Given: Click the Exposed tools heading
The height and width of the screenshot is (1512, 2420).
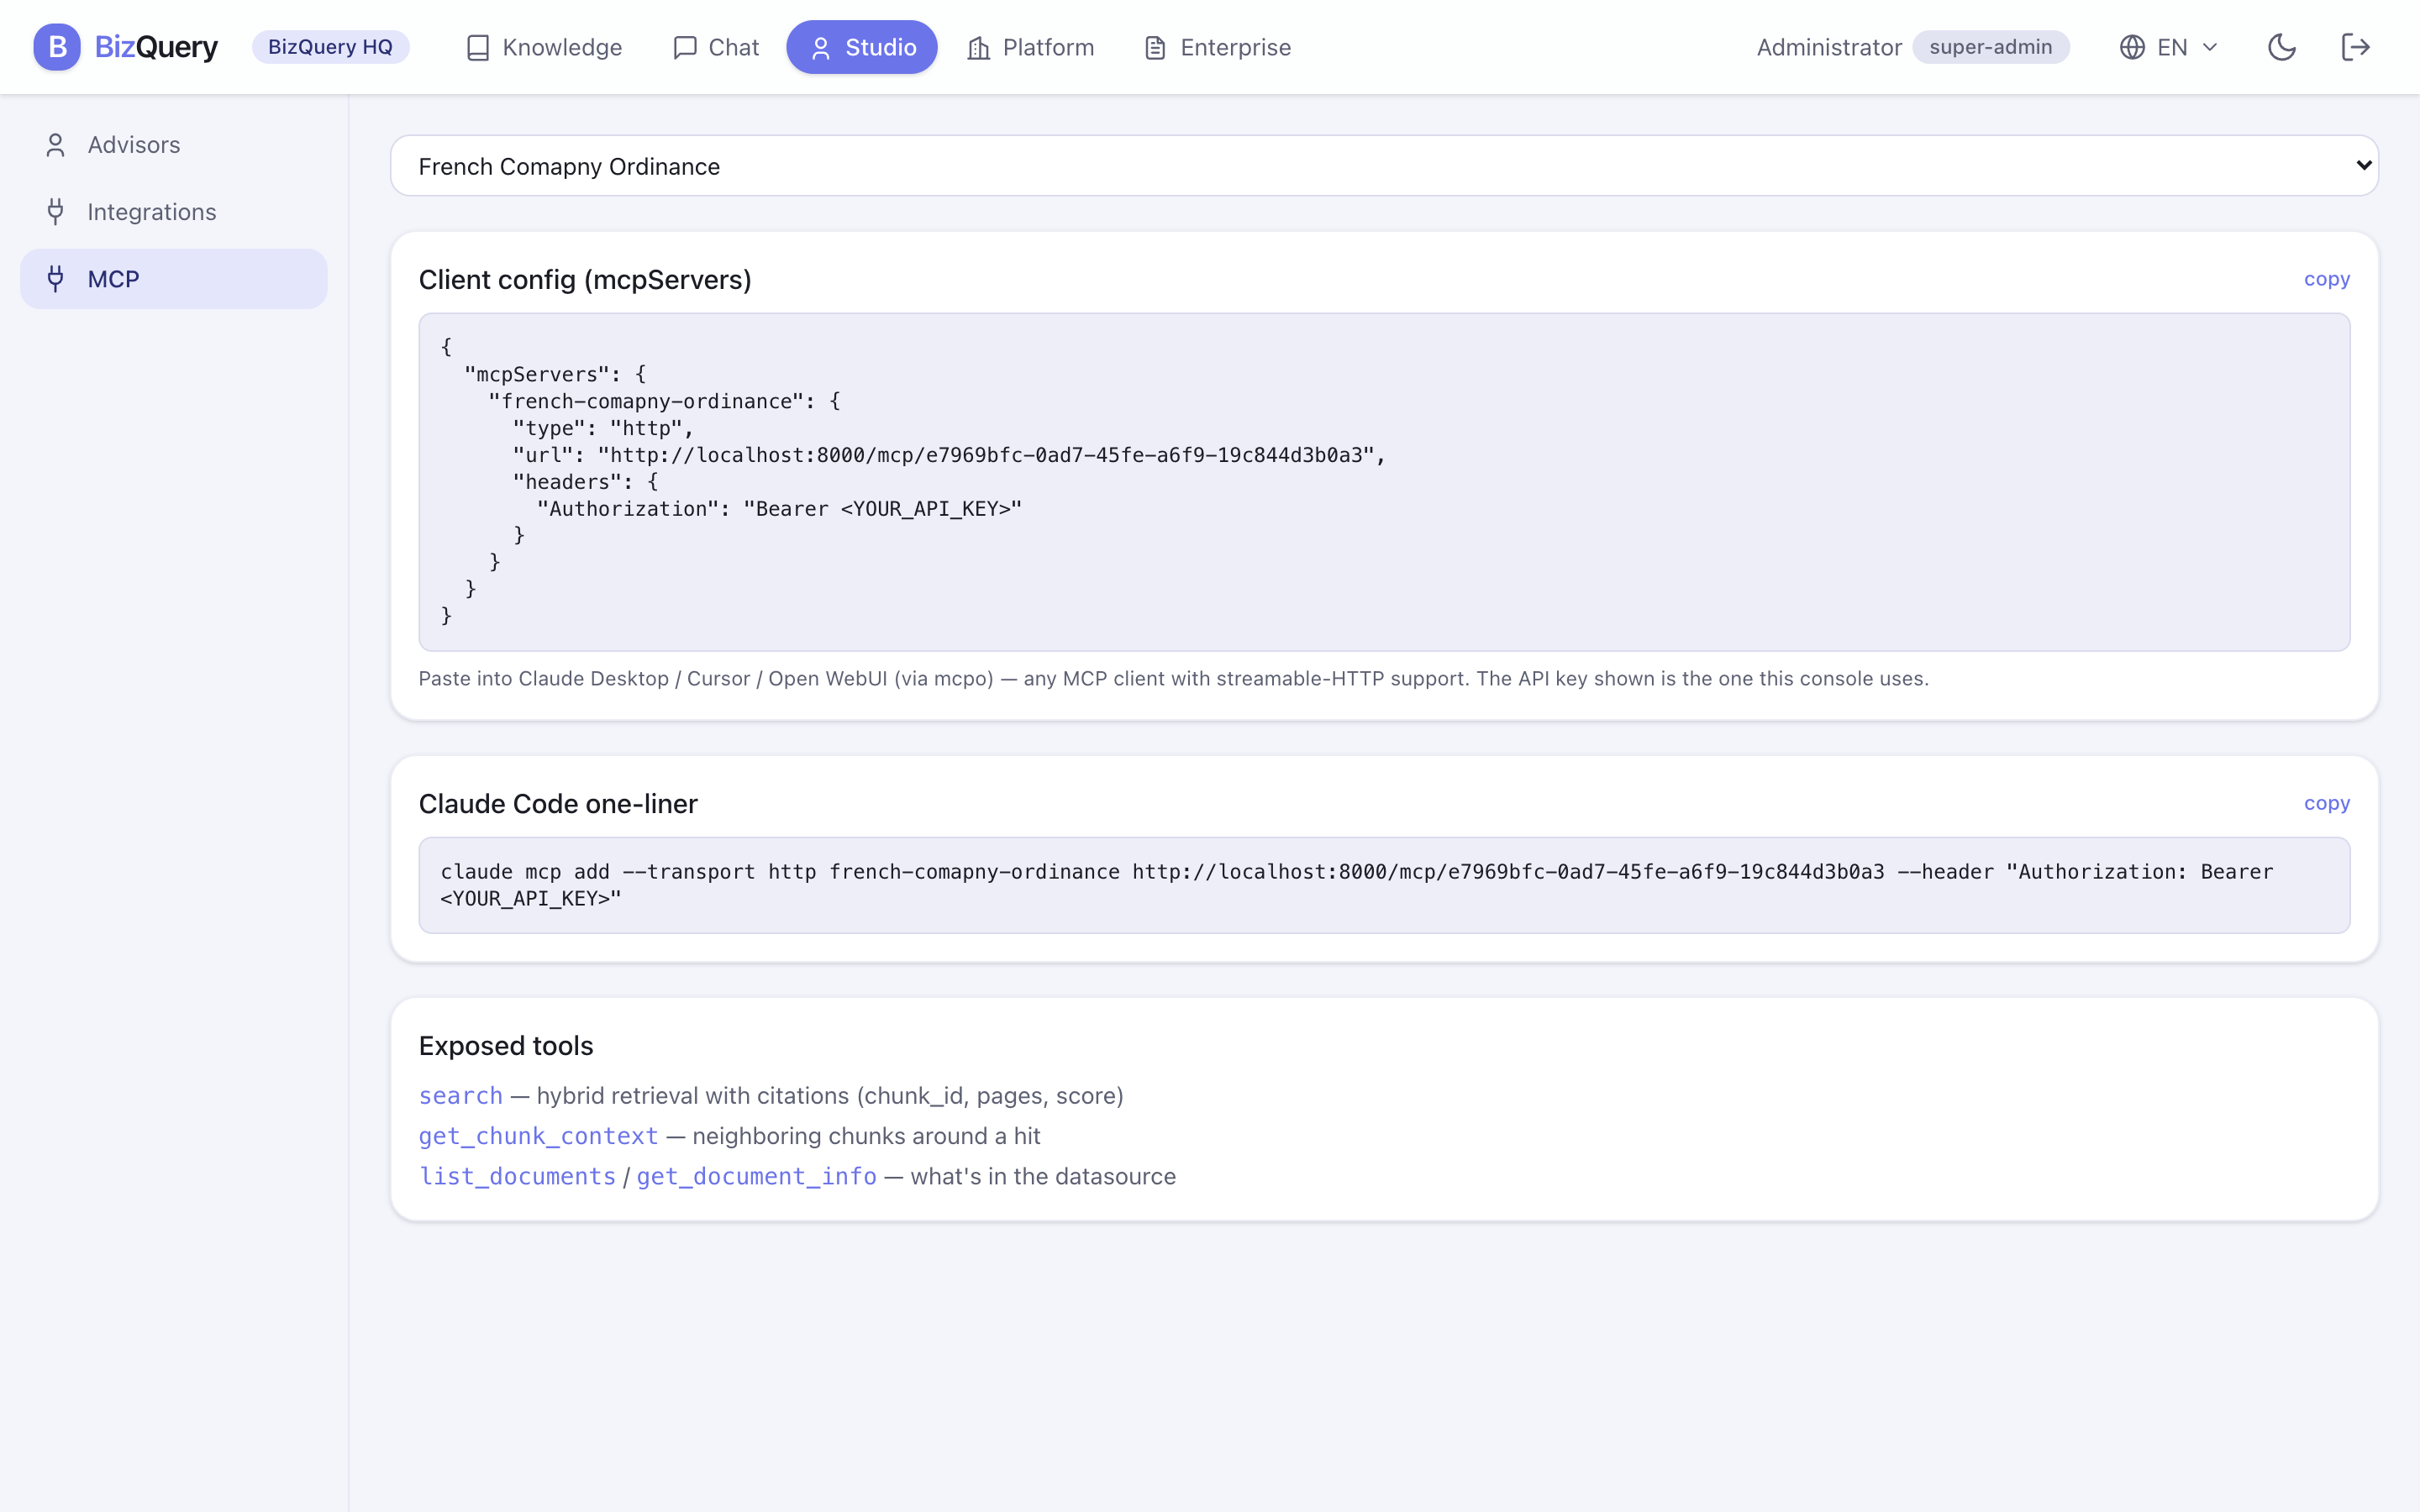Looking at the screenshot, I should pos(506,1046).
